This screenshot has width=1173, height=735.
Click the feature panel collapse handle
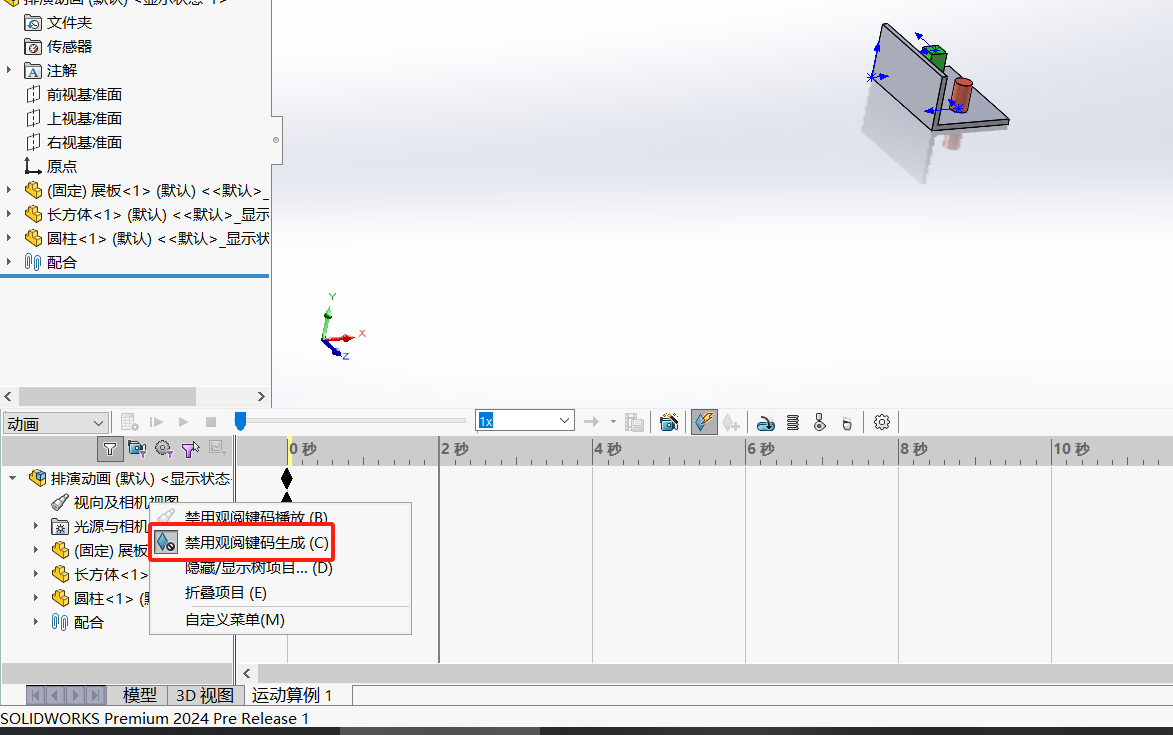pyautogui.click(x=277, y=140)
